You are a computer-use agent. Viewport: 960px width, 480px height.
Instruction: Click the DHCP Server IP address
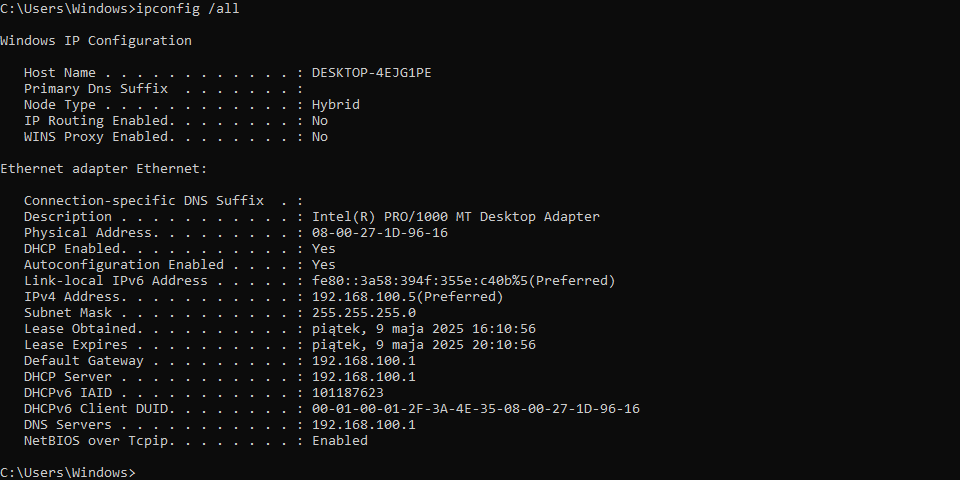(364, 377)
